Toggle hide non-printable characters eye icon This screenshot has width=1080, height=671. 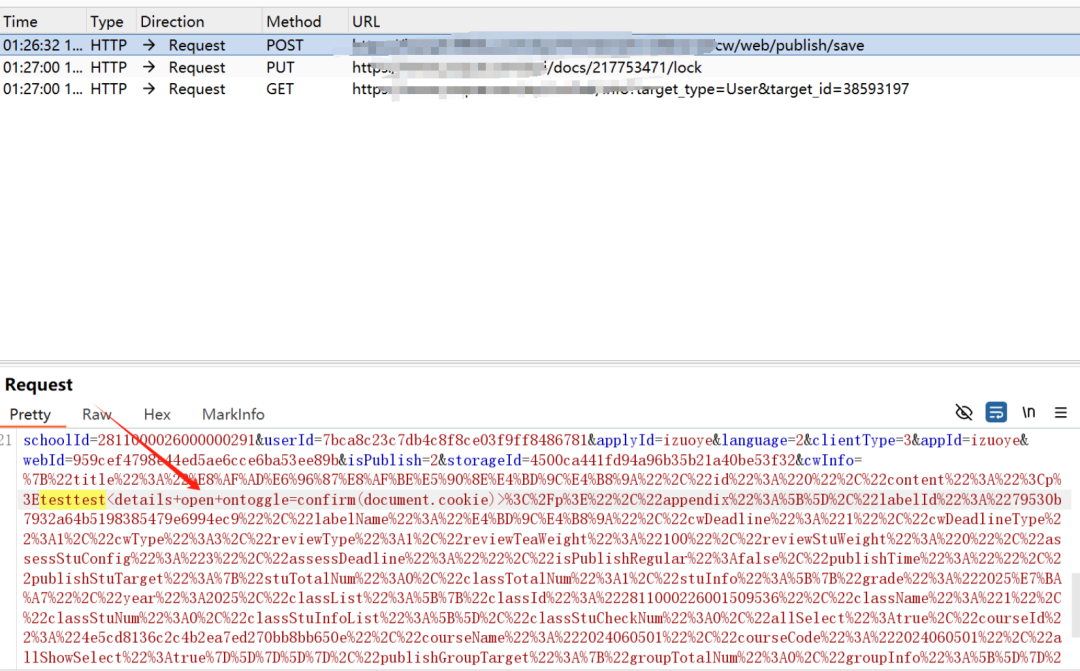pos(964,413)
